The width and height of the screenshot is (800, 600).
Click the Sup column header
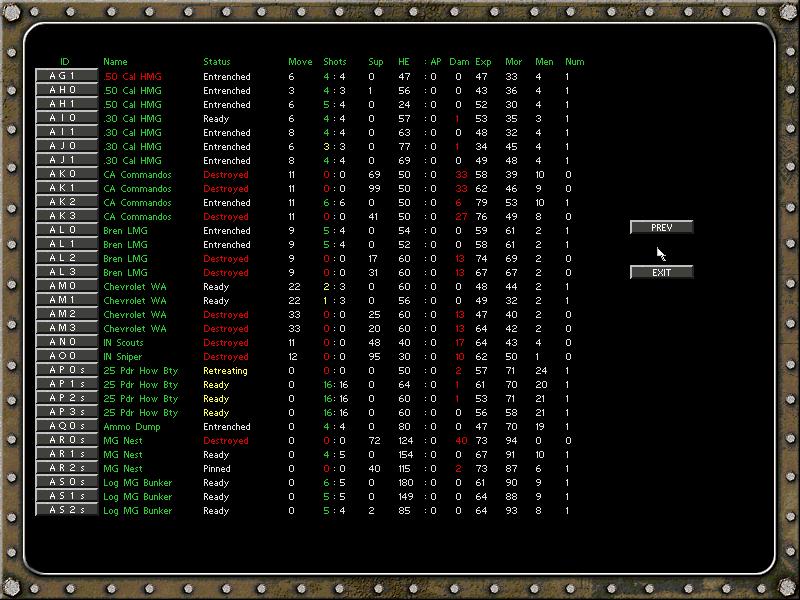click(x=376, y=62)
